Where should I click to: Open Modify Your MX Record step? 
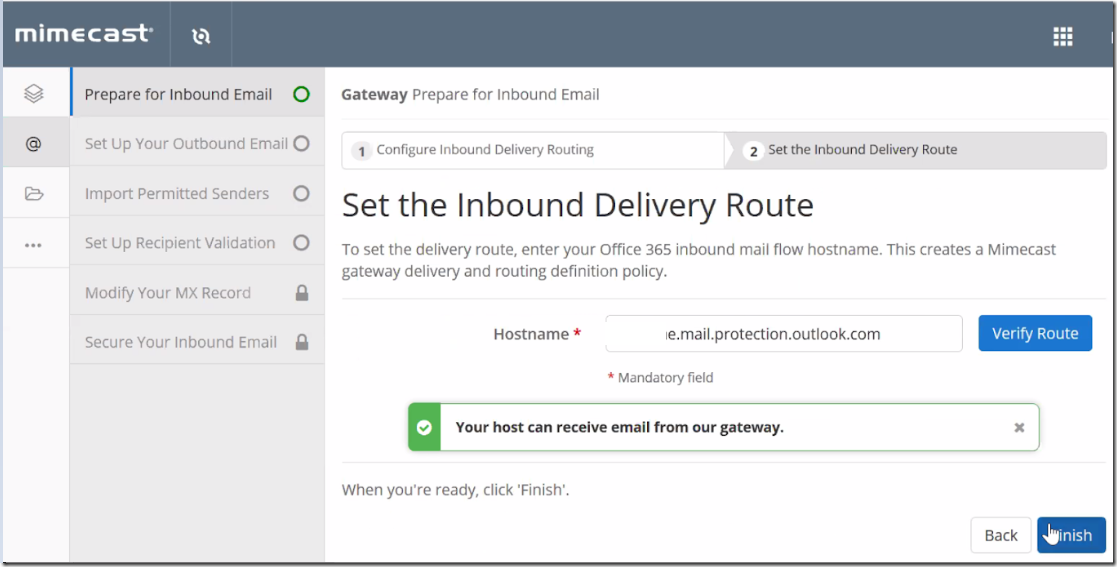click(x=197, y=293)
